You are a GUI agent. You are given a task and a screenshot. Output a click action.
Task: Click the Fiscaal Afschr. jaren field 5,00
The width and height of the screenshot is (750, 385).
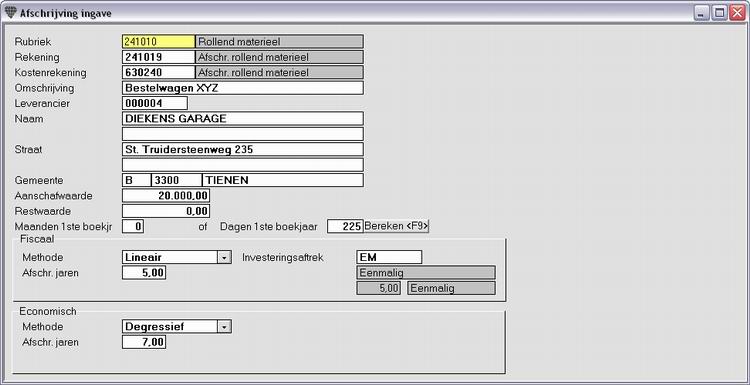point(144,273)
